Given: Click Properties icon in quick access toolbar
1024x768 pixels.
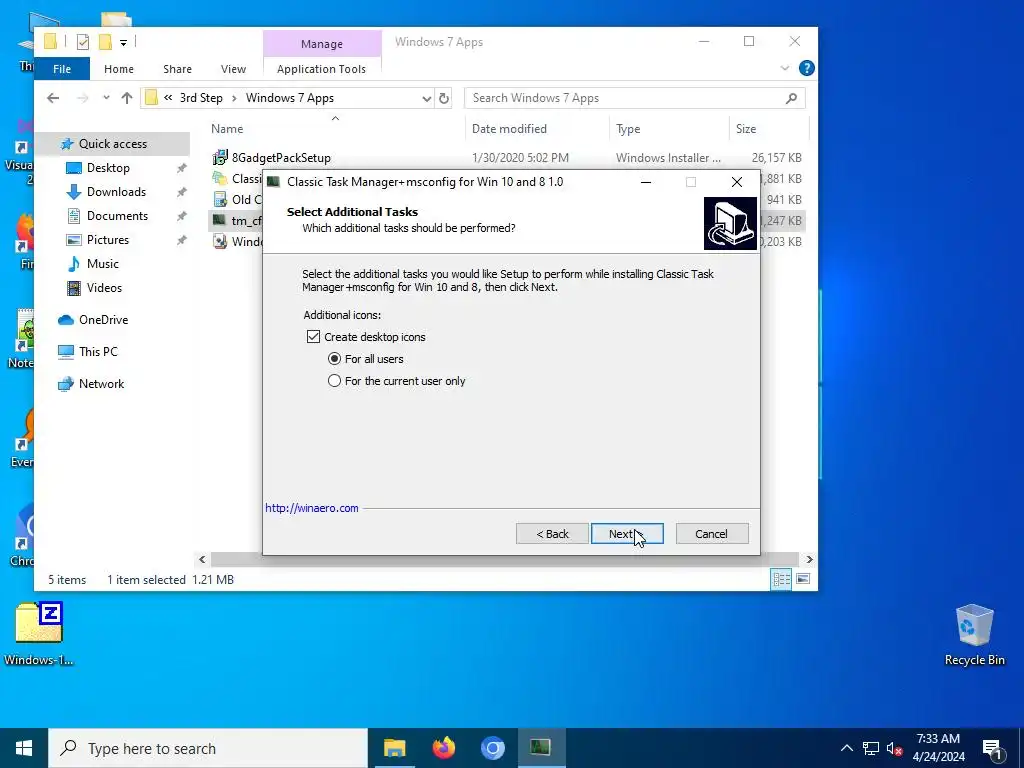Looking at the screenshot, I should click(x=83, y=42).
